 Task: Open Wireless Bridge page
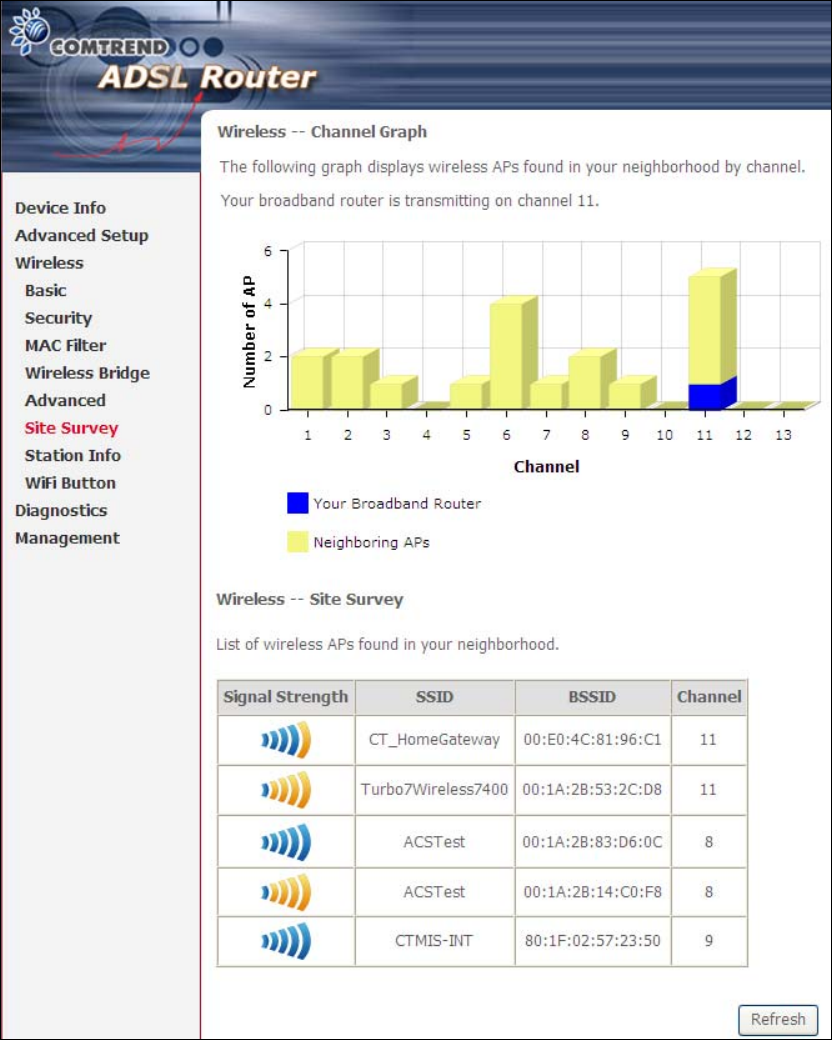[88, 373]
